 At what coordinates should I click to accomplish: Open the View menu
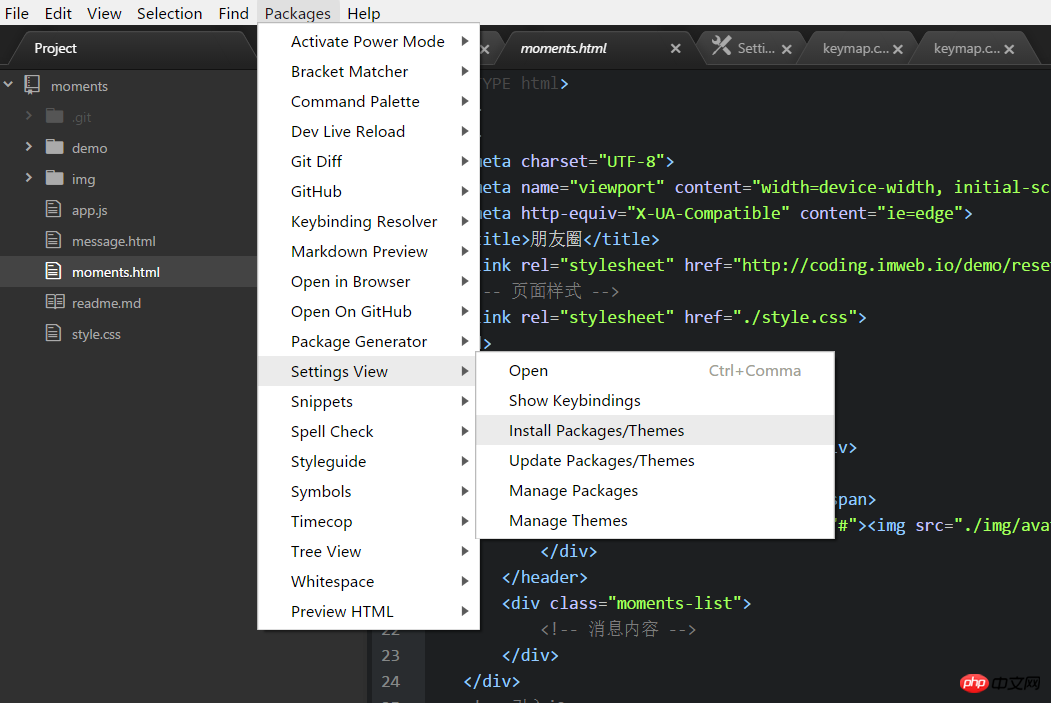point(104,13)
